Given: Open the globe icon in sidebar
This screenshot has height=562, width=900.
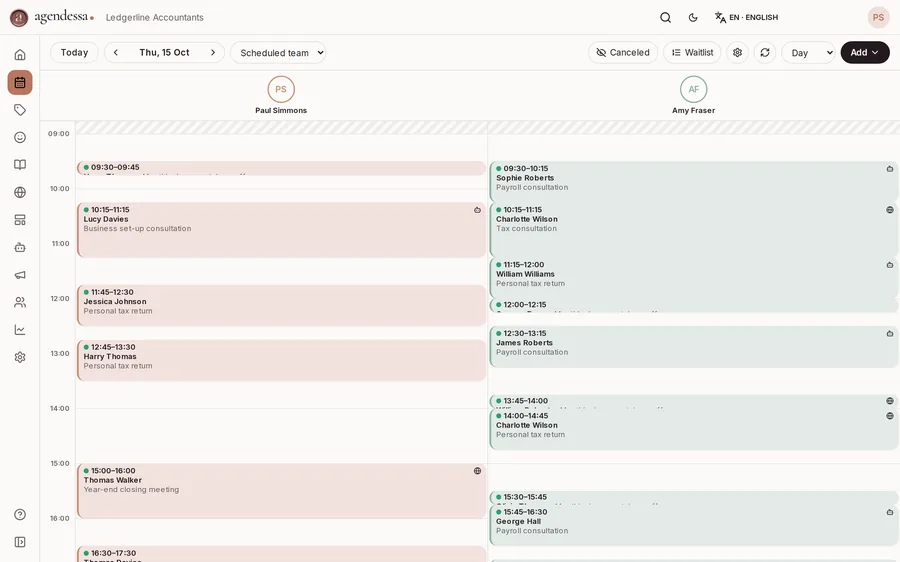Looking at the screenshot, I should tap(20, 192).
